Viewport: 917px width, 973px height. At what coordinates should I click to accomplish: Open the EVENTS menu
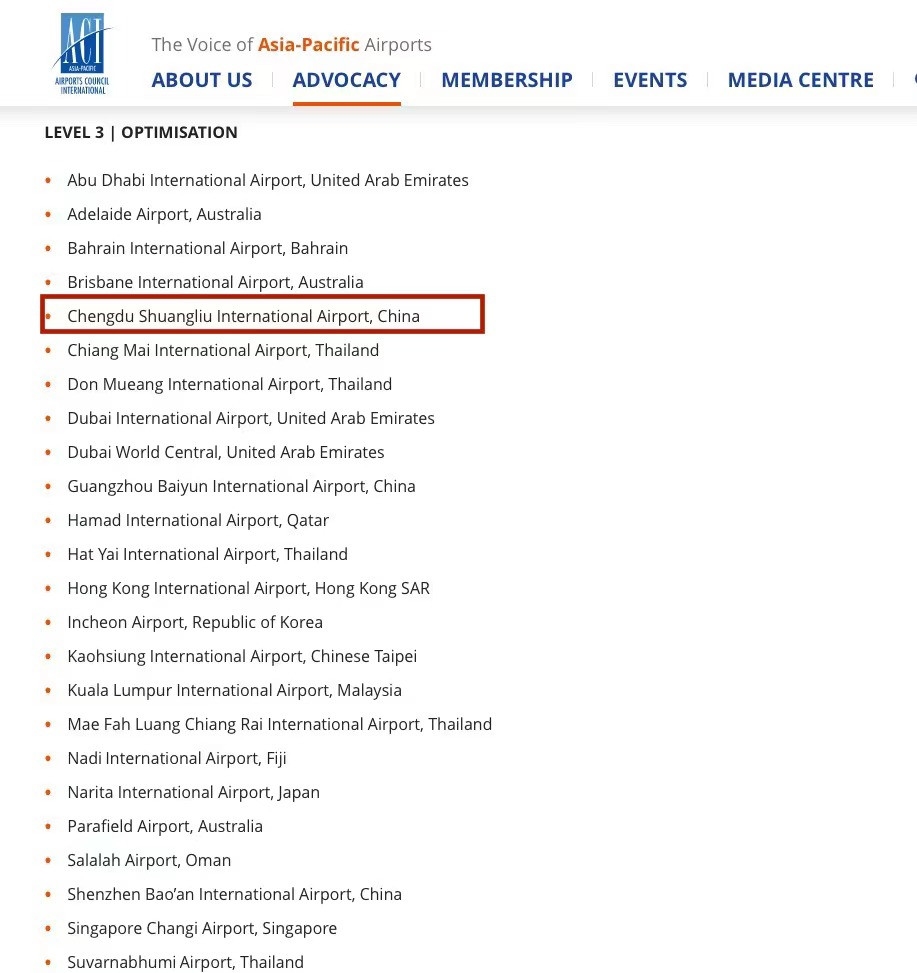click(650, 80)
